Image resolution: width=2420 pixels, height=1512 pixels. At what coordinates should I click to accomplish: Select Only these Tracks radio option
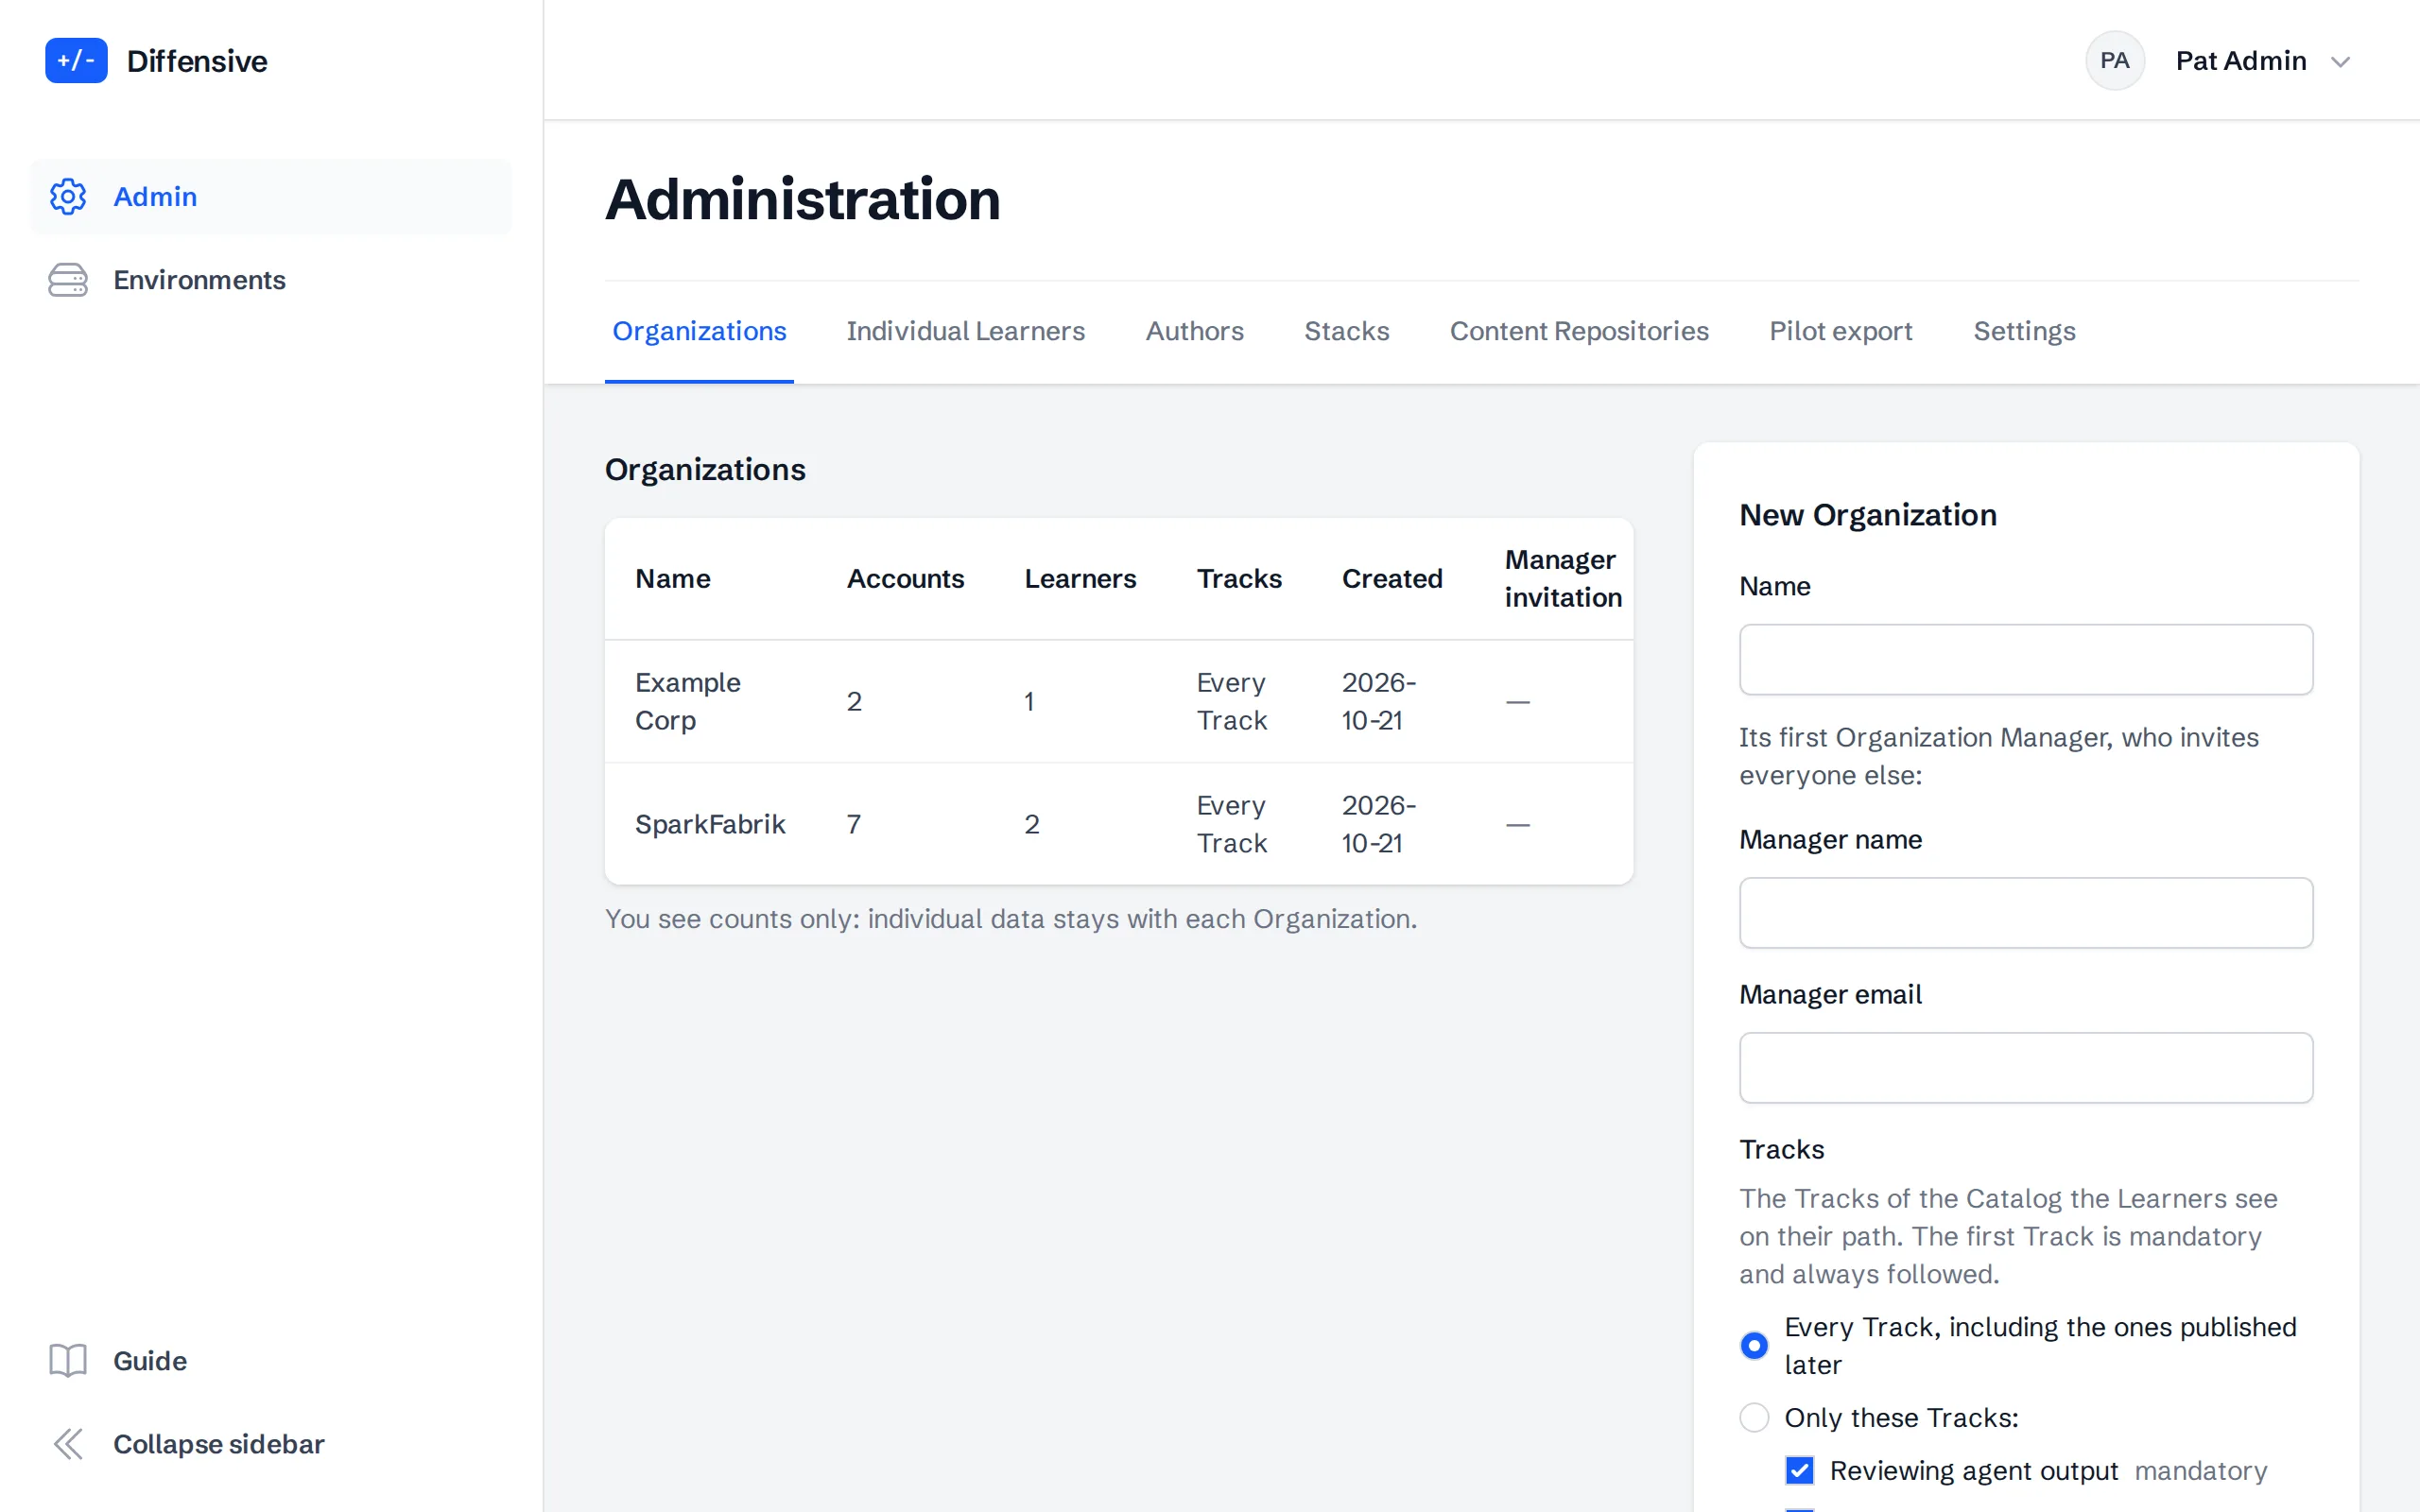click(1754, 1417)
